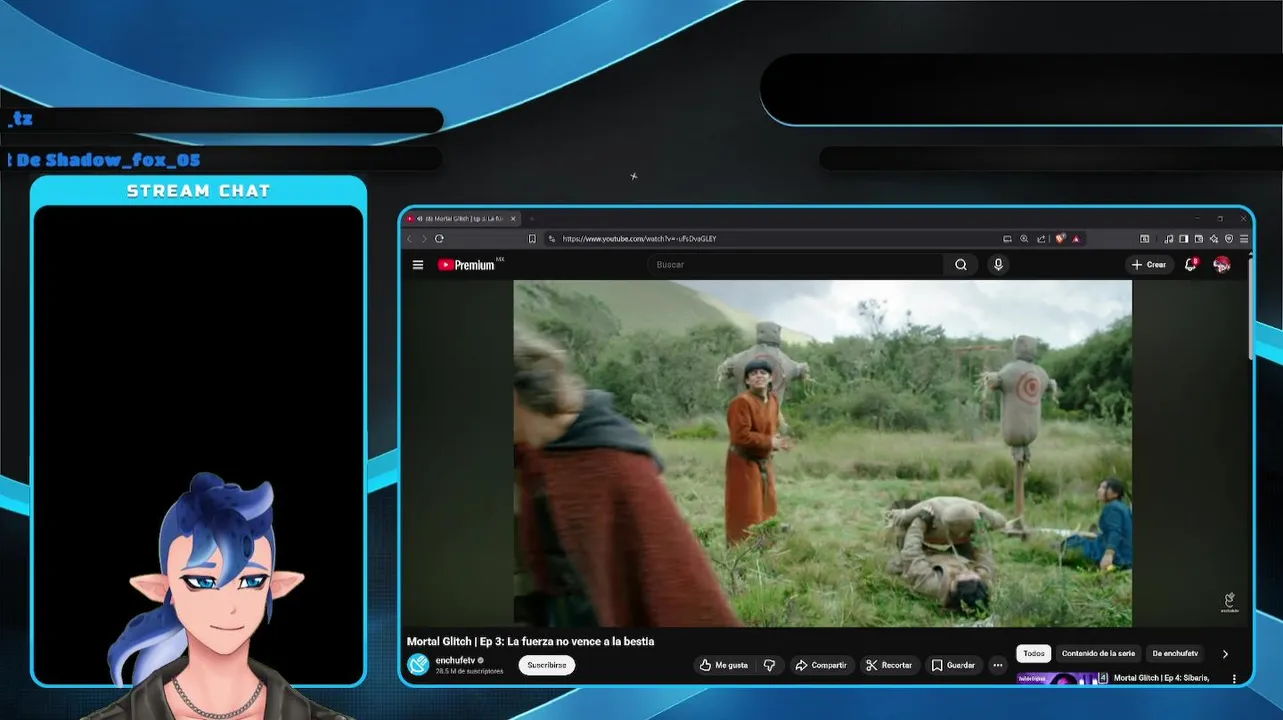
Task: Open Brave Shields lion icon
Action: 1060,239
